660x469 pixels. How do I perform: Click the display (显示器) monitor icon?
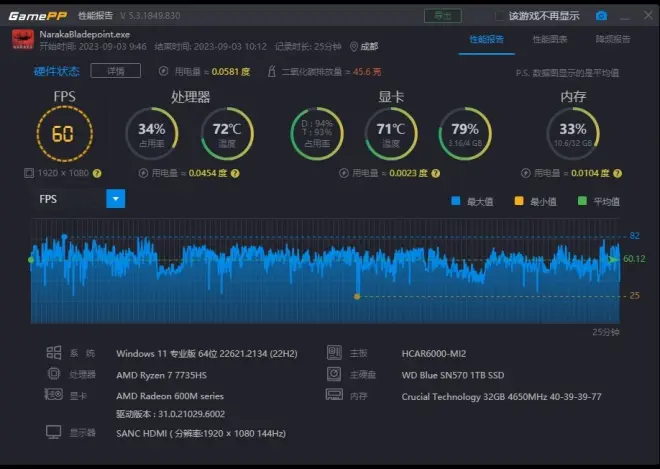pos(53,432)
